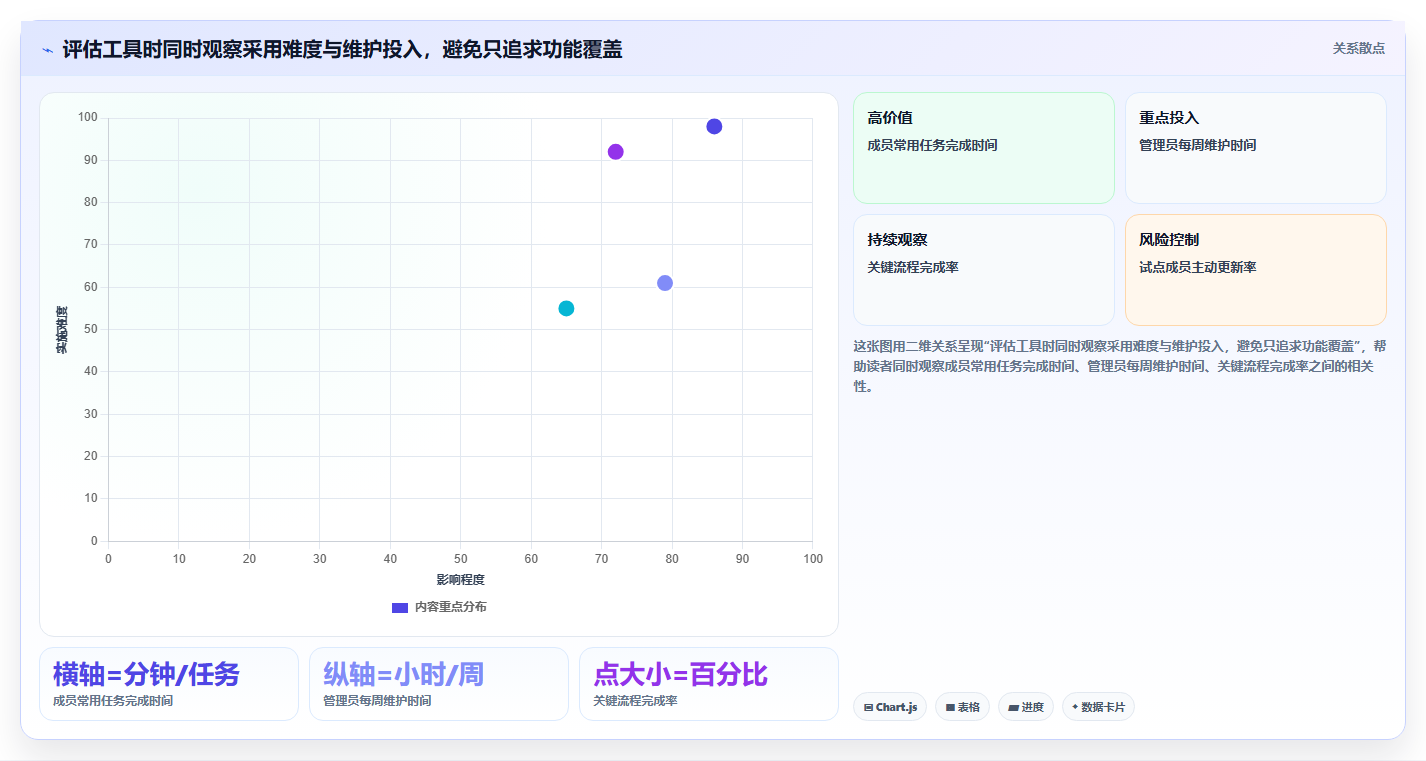Click the Chart.js tag
The width and height of the screenshot is (1426, 761).
[x=890, y=707]
